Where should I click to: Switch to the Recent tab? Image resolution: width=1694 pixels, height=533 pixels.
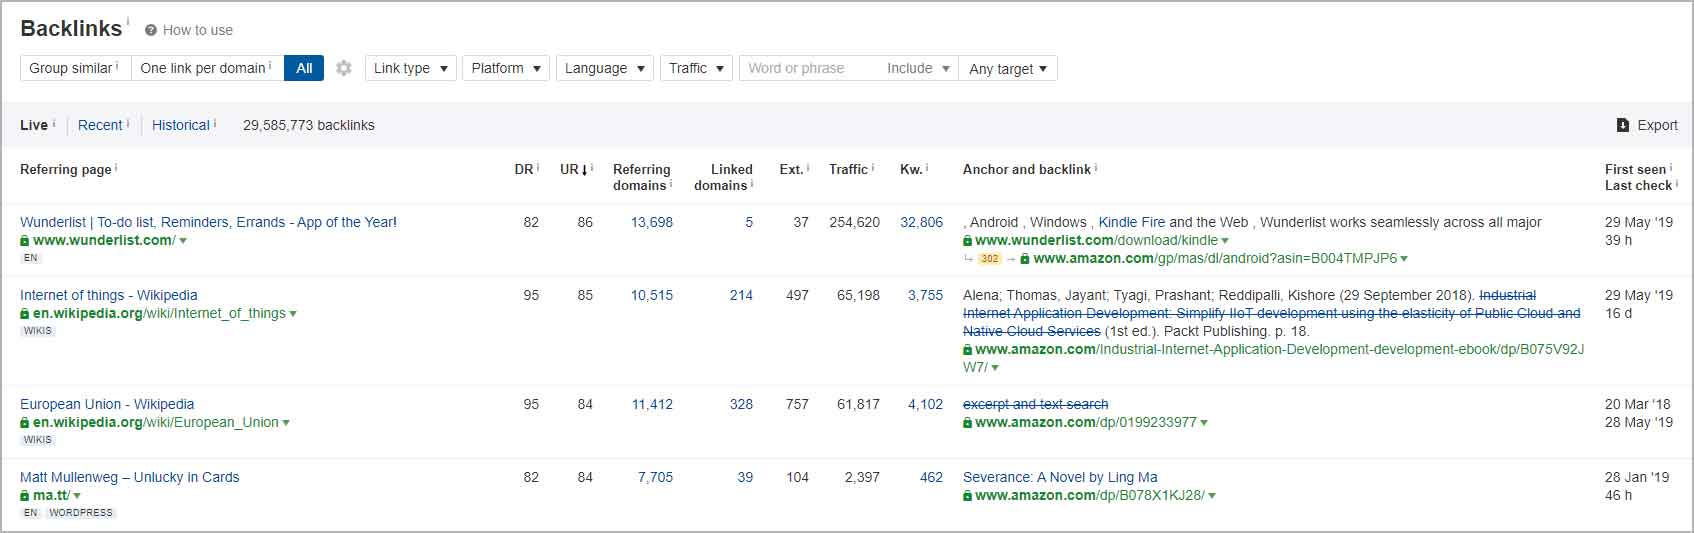(100, 125)
